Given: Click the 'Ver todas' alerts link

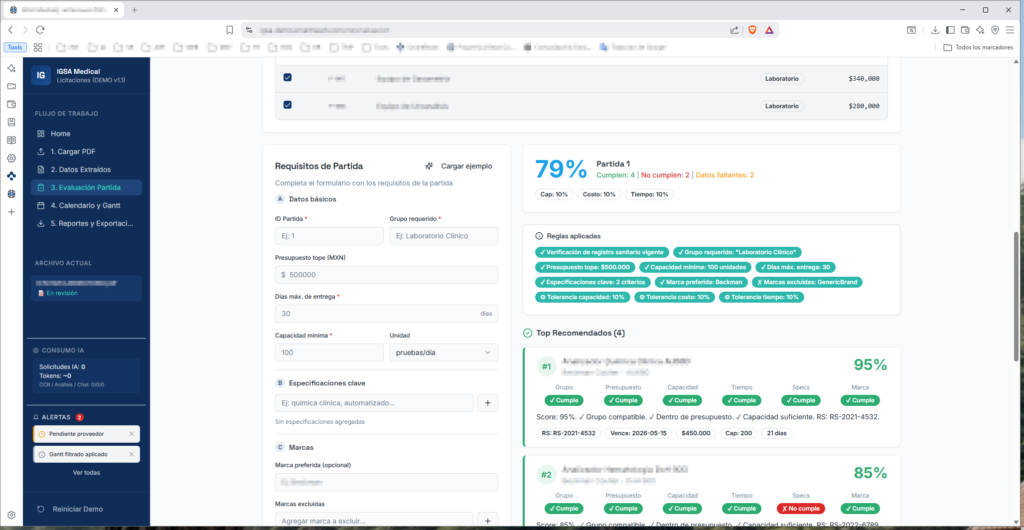Looking at the screenshot, I should click(x=86, y=472).
